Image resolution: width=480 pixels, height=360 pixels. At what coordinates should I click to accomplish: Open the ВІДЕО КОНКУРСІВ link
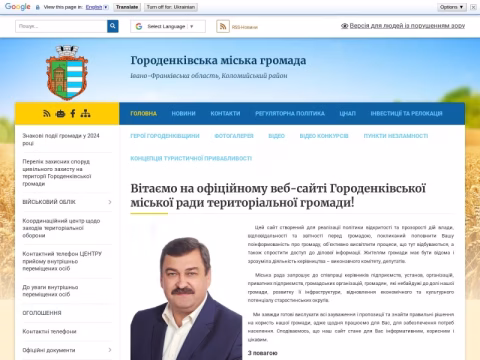324,136
